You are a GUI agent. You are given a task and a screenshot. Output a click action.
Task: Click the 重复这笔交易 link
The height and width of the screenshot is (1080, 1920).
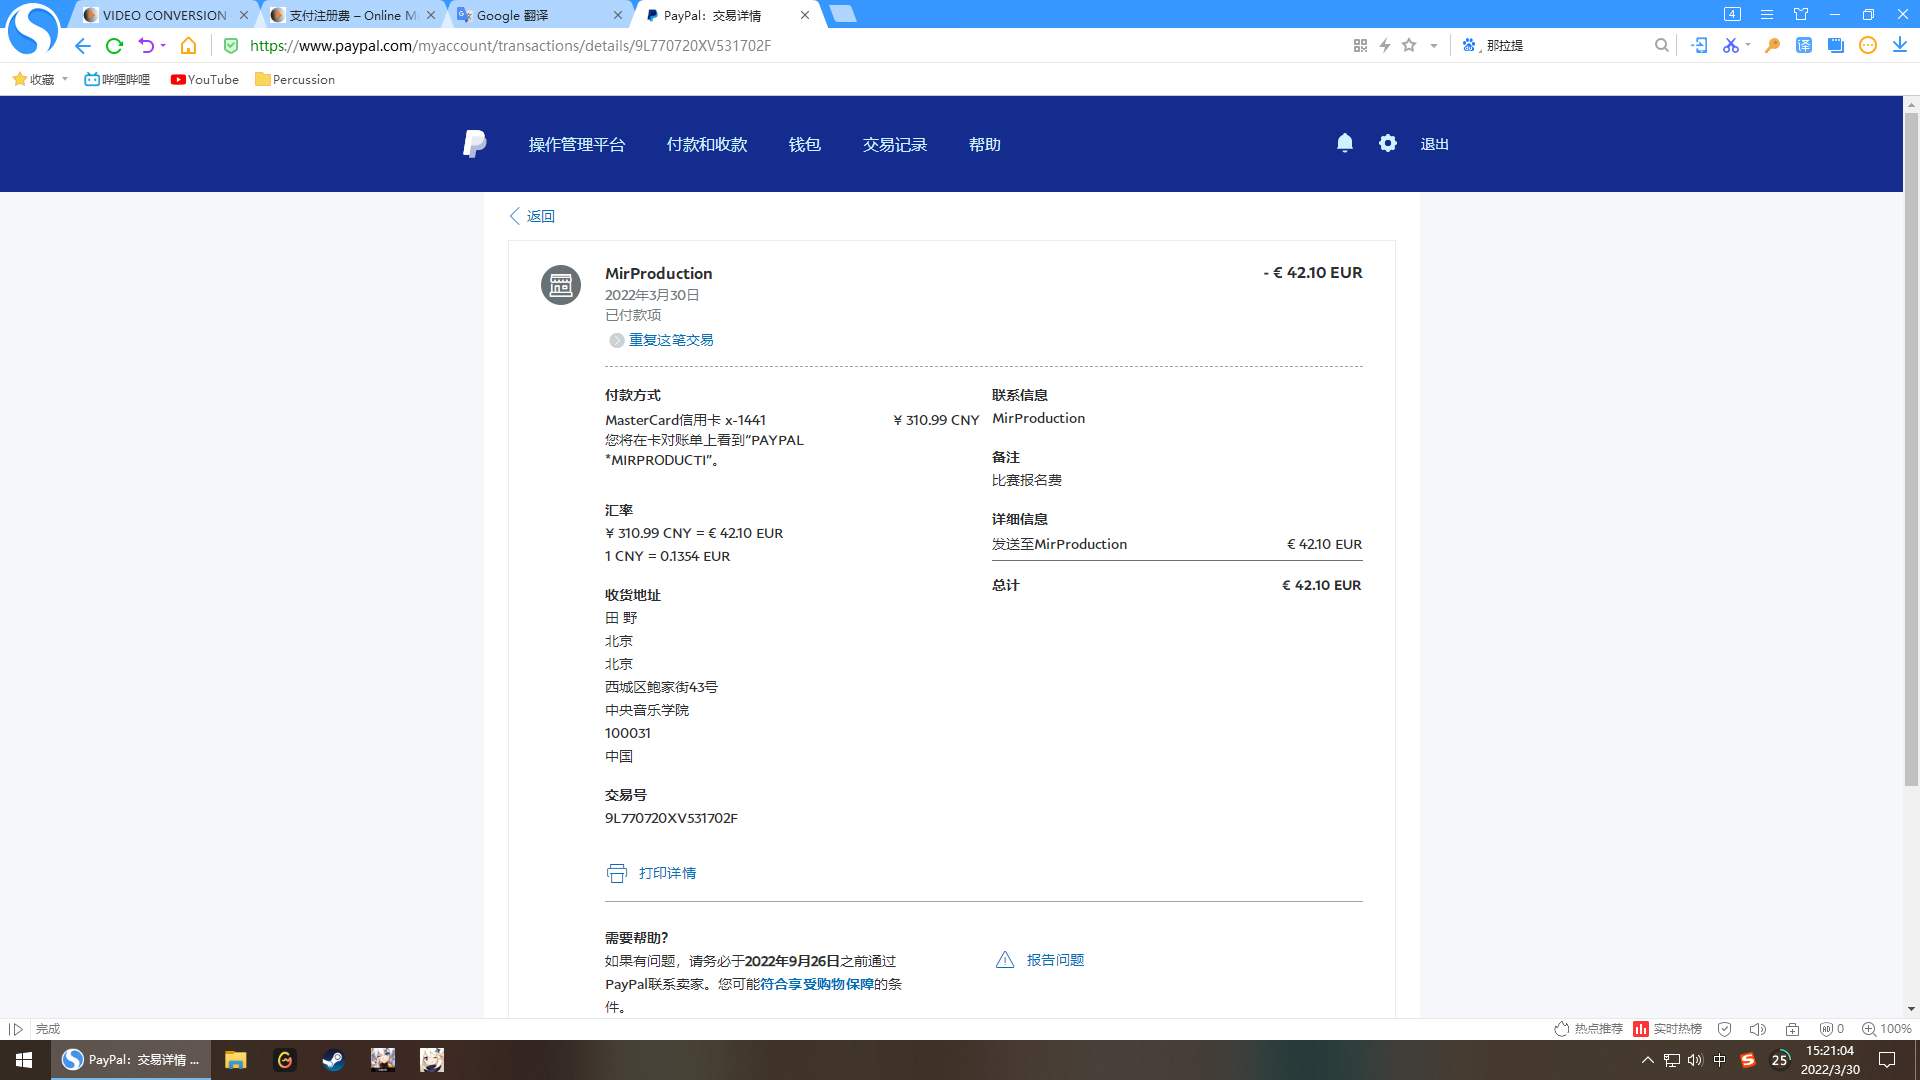point(670,340)
